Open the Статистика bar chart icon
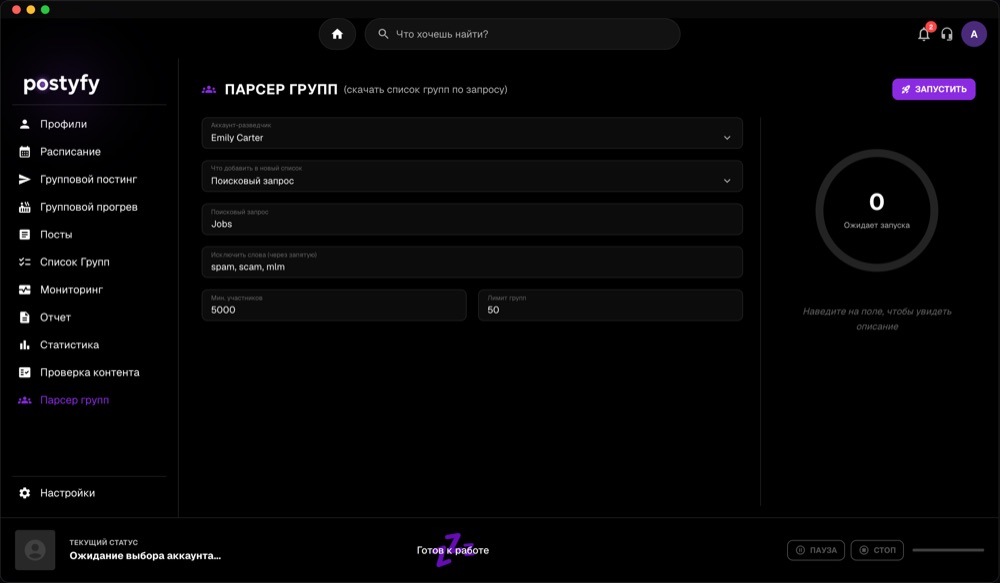 pos(24,345)
